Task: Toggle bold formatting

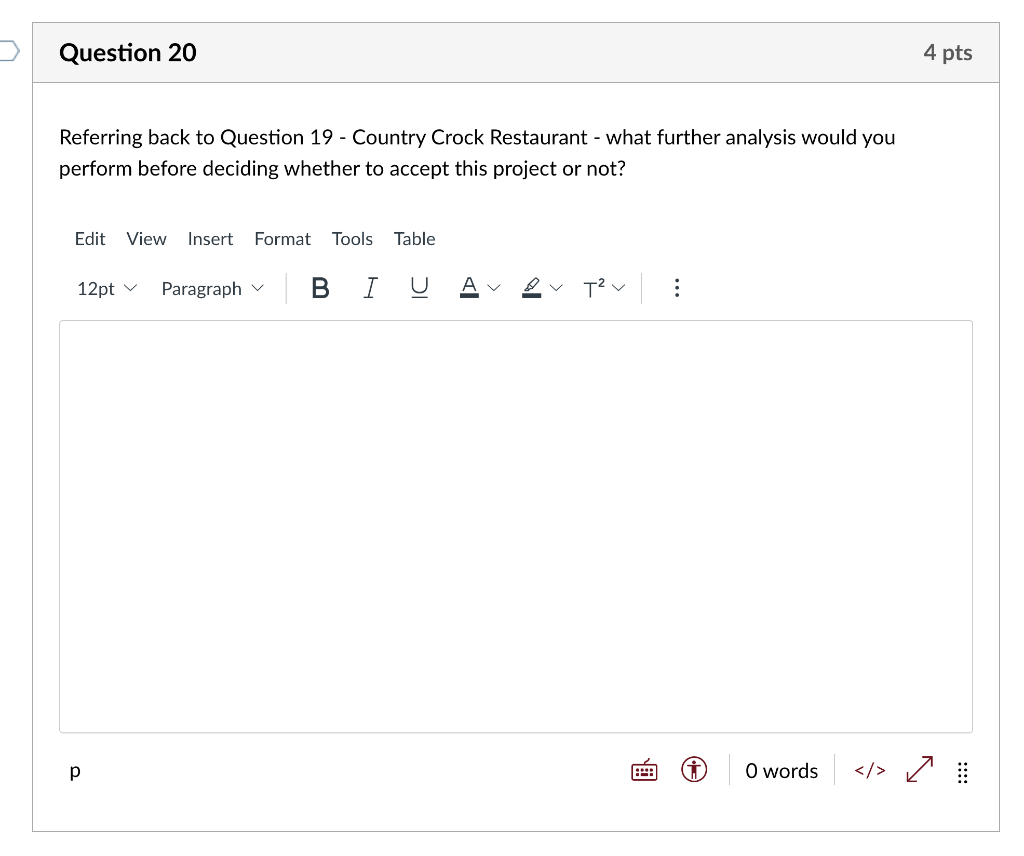Action: 320,288
